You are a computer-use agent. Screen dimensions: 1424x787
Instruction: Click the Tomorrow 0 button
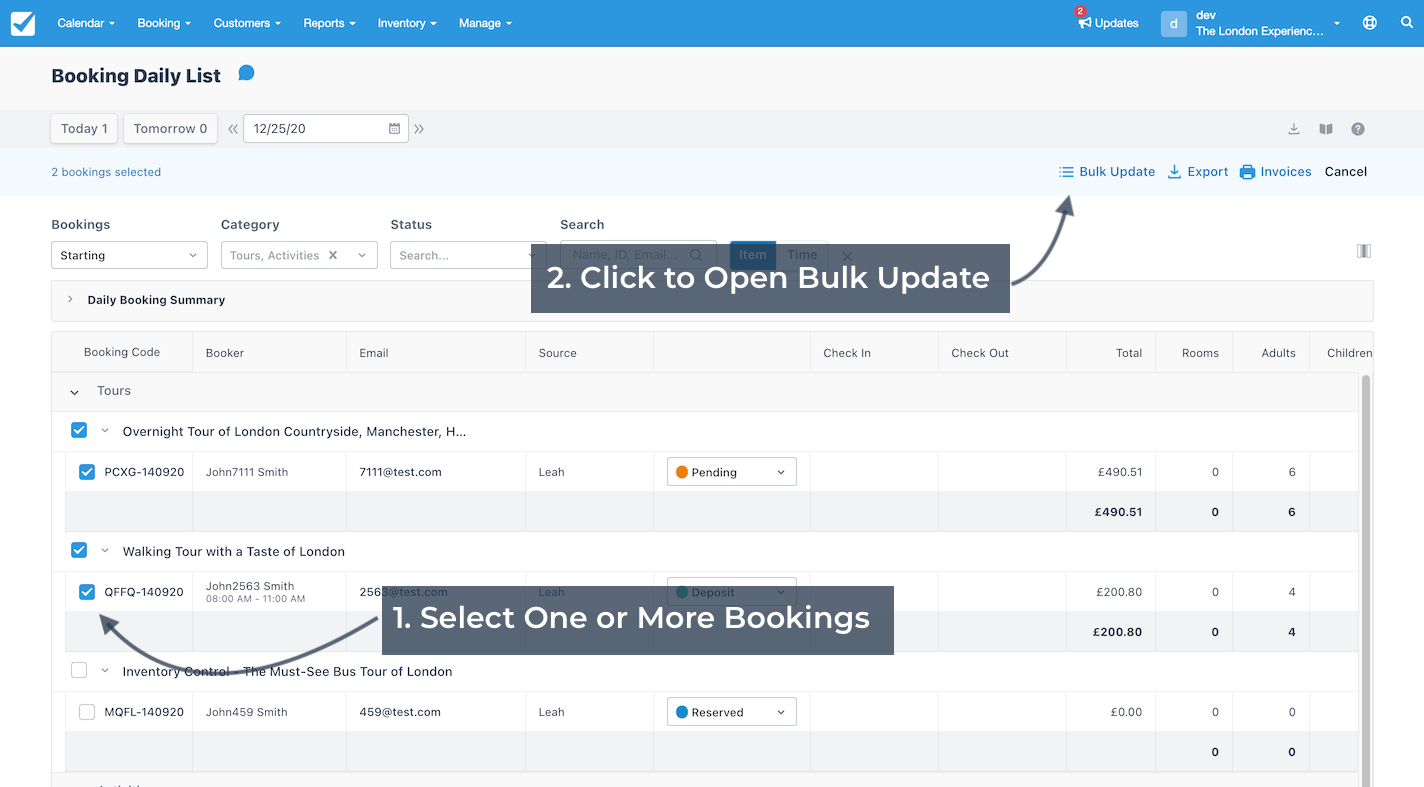pos(170,129)
